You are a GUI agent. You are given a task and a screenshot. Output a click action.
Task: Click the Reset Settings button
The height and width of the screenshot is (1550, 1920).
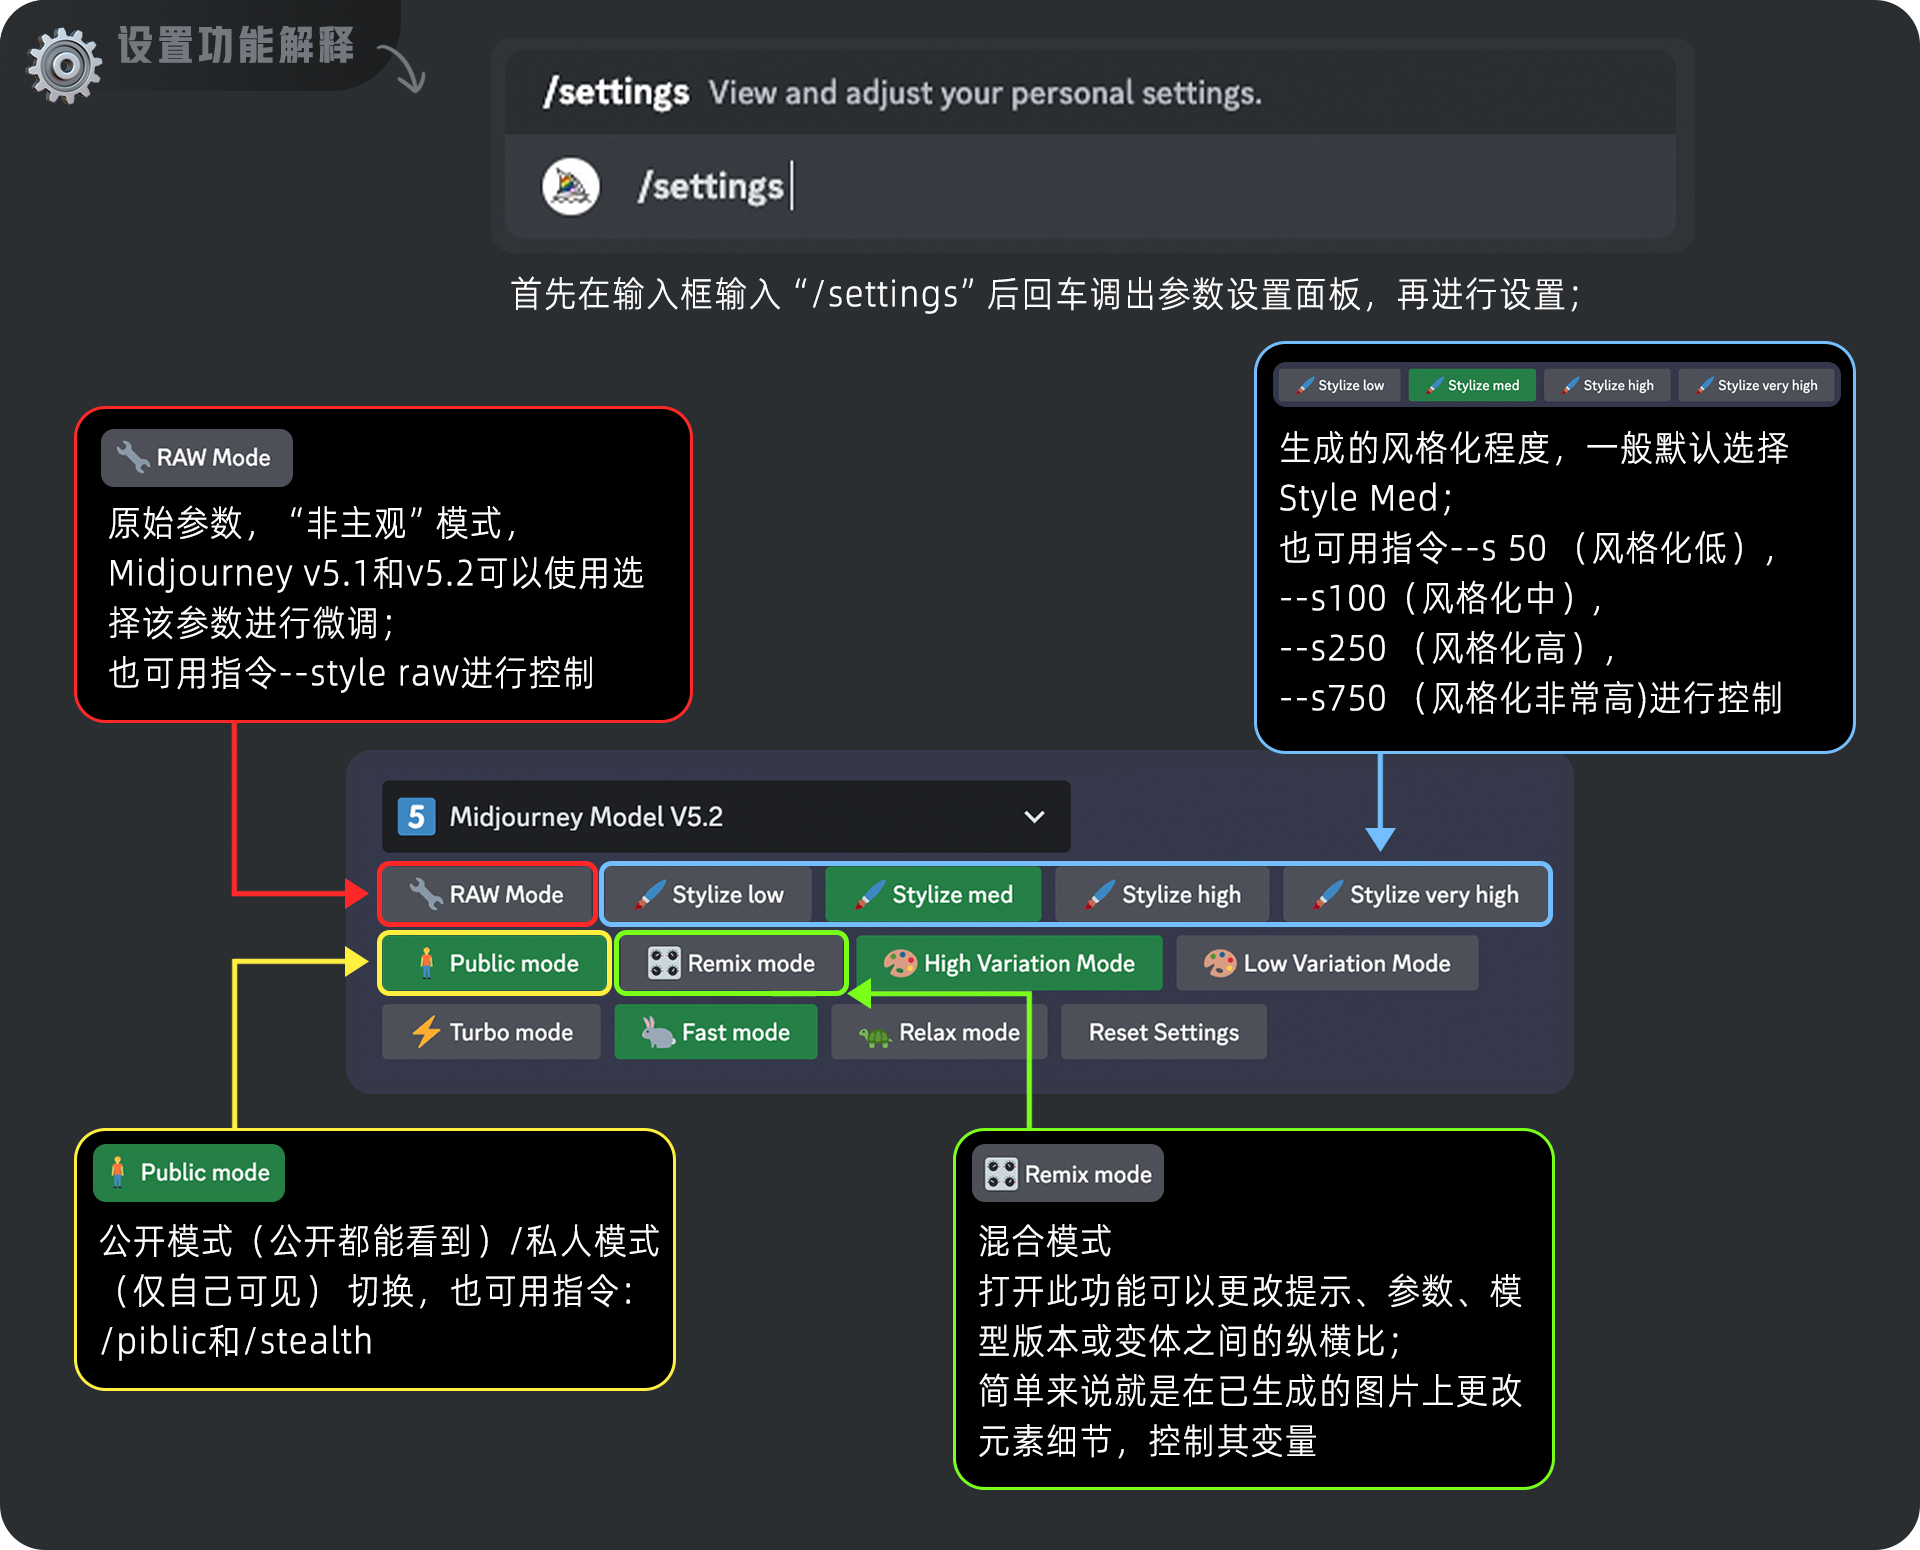(1163, 1032)
